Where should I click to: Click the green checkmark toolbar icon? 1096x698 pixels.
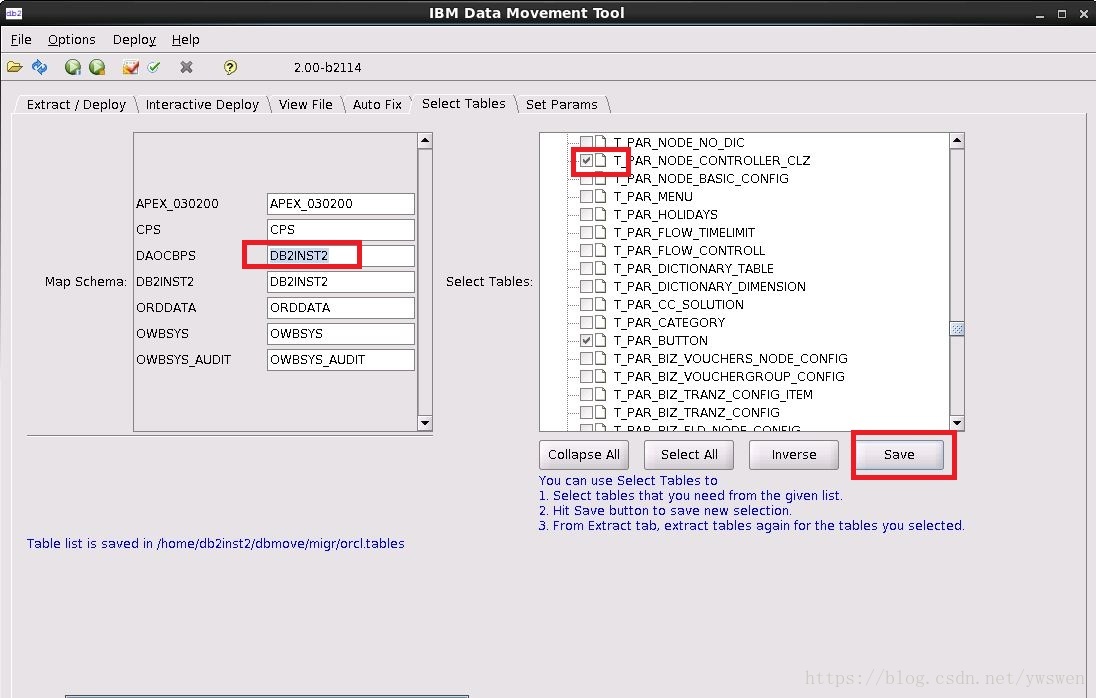point(154,67)
